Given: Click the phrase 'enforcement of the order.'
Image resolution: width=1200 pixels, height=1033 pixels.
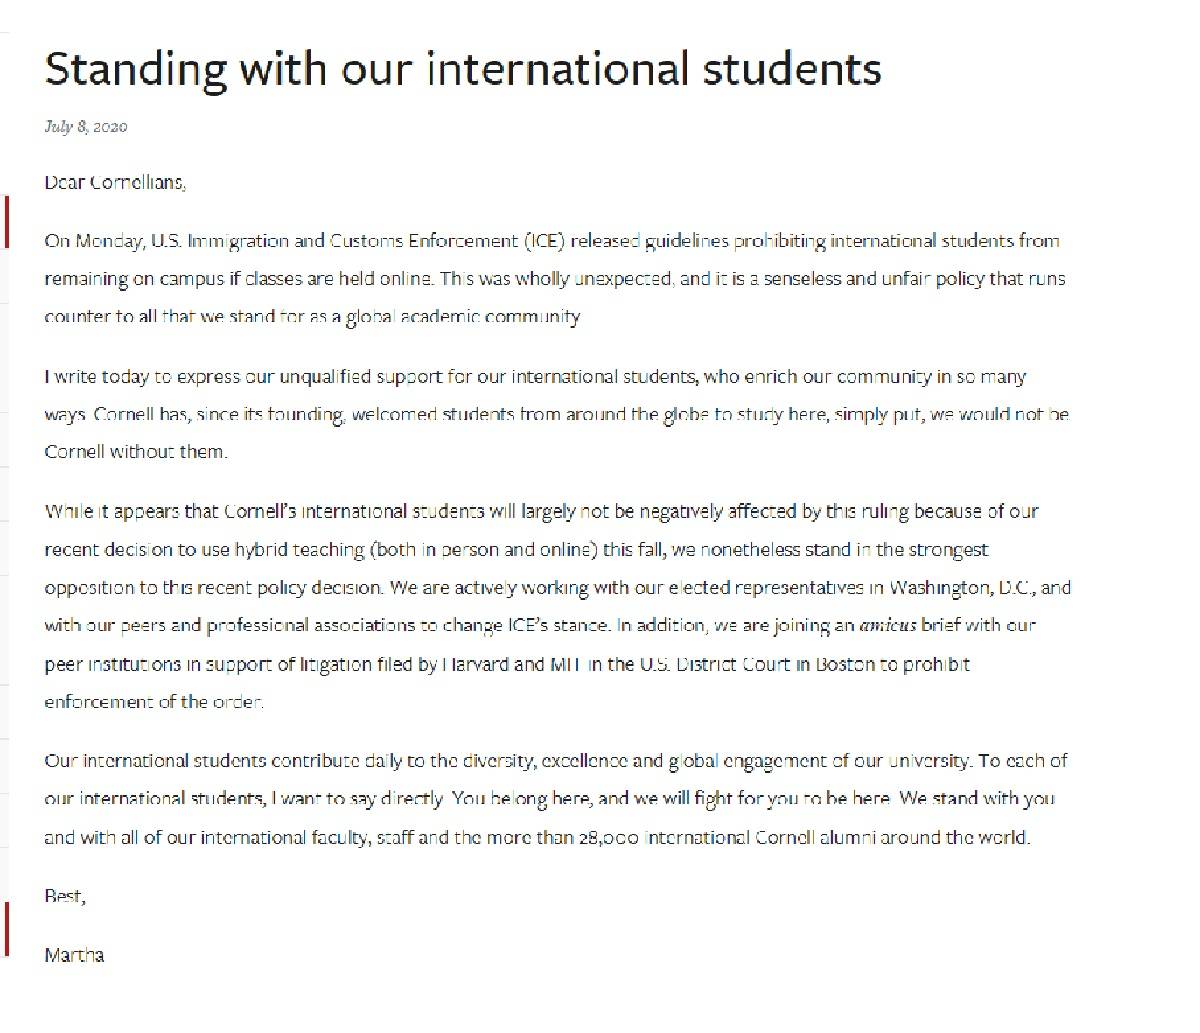Looking at the screenshot, I should pos(154,701).
